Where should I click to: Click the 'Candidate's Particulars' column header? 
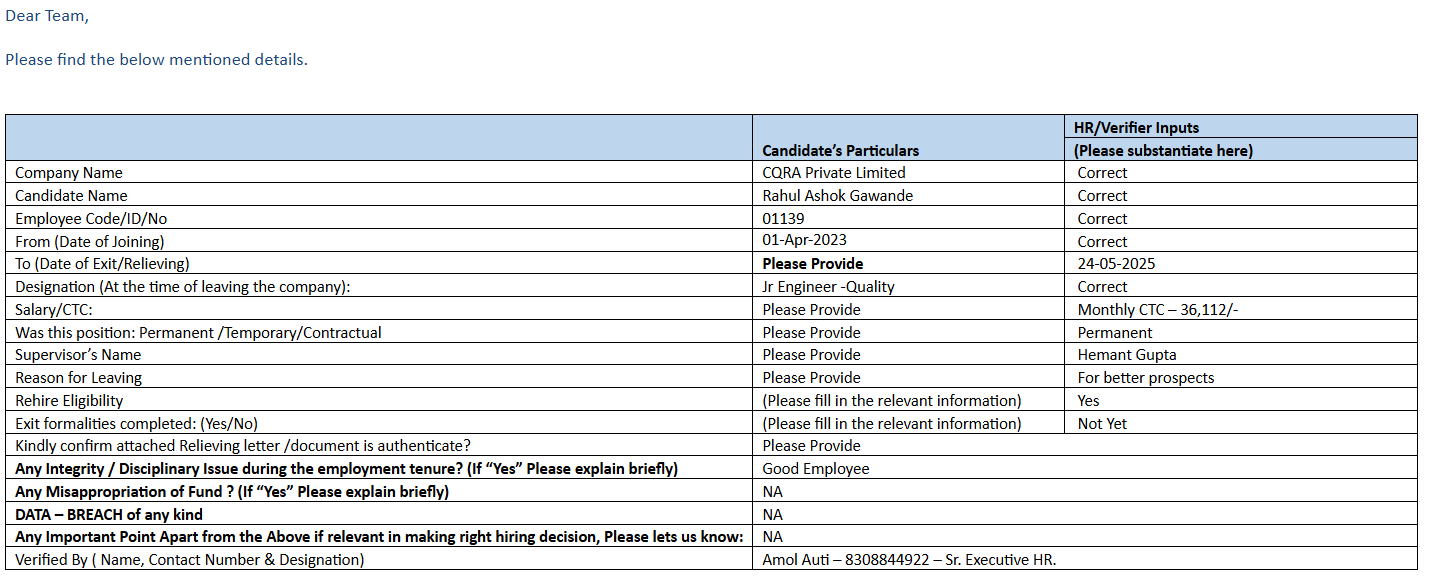840,151
